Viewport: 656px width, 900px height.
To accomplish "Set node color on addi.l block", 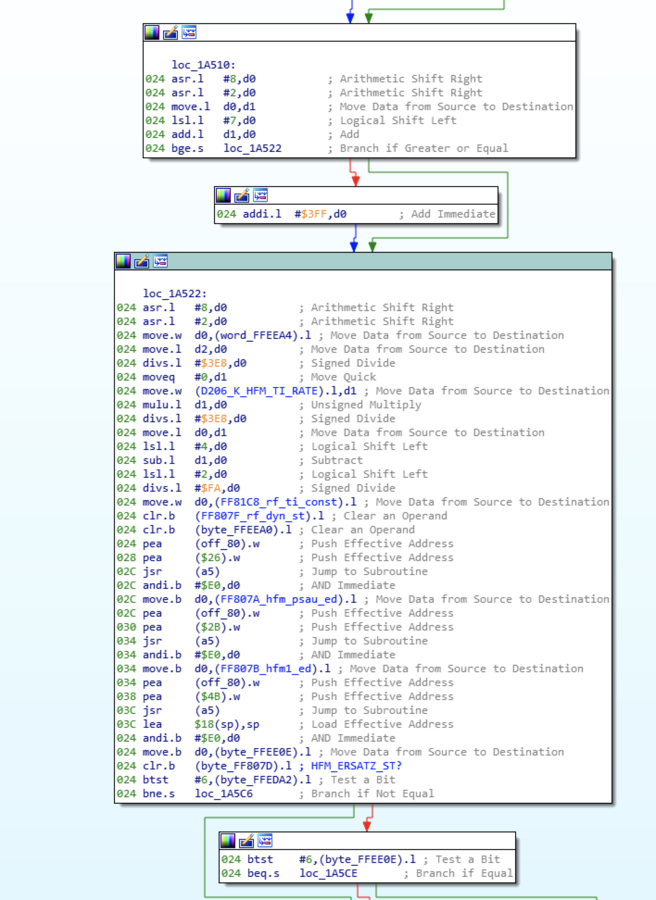I will (224, 195).
